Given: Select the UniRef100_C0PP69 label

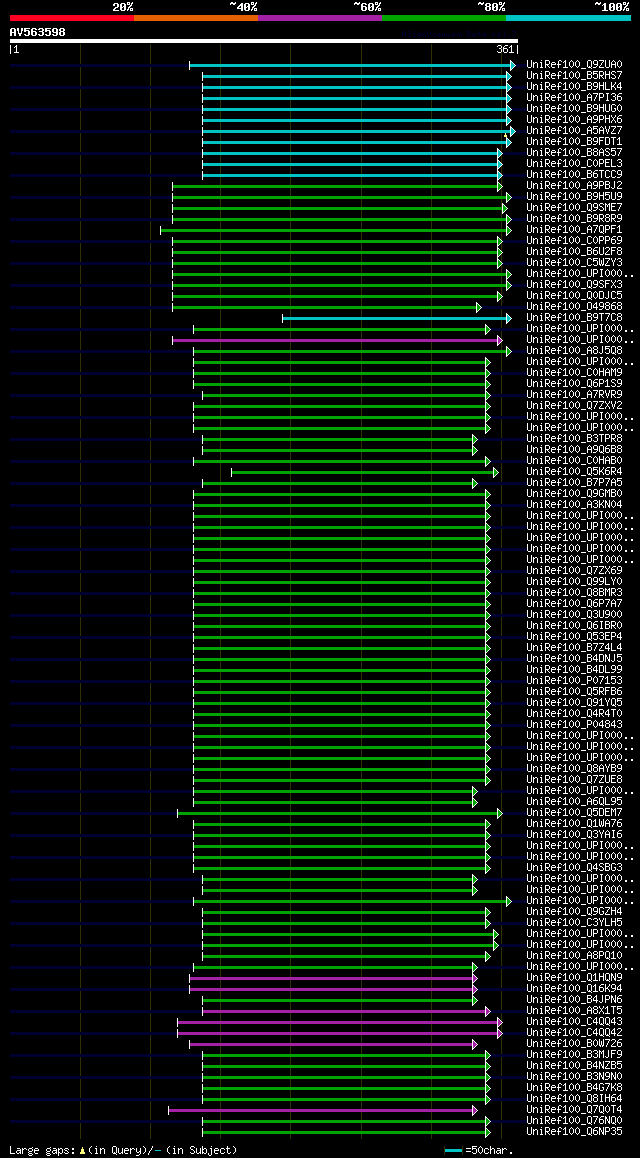Looking at the screenshot, I should point(574,241).
